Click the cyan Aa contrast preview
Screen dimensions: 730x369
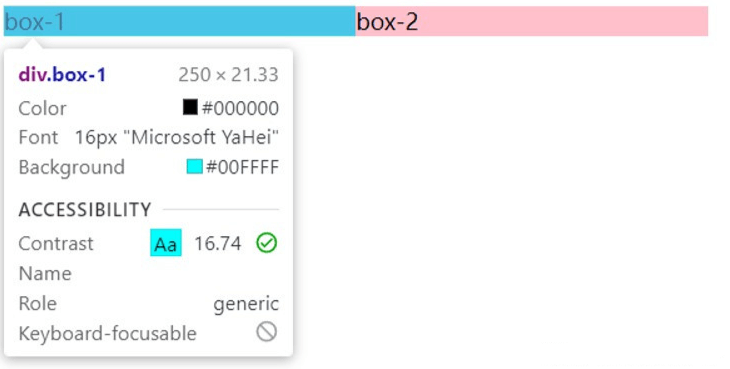[166, 242]
